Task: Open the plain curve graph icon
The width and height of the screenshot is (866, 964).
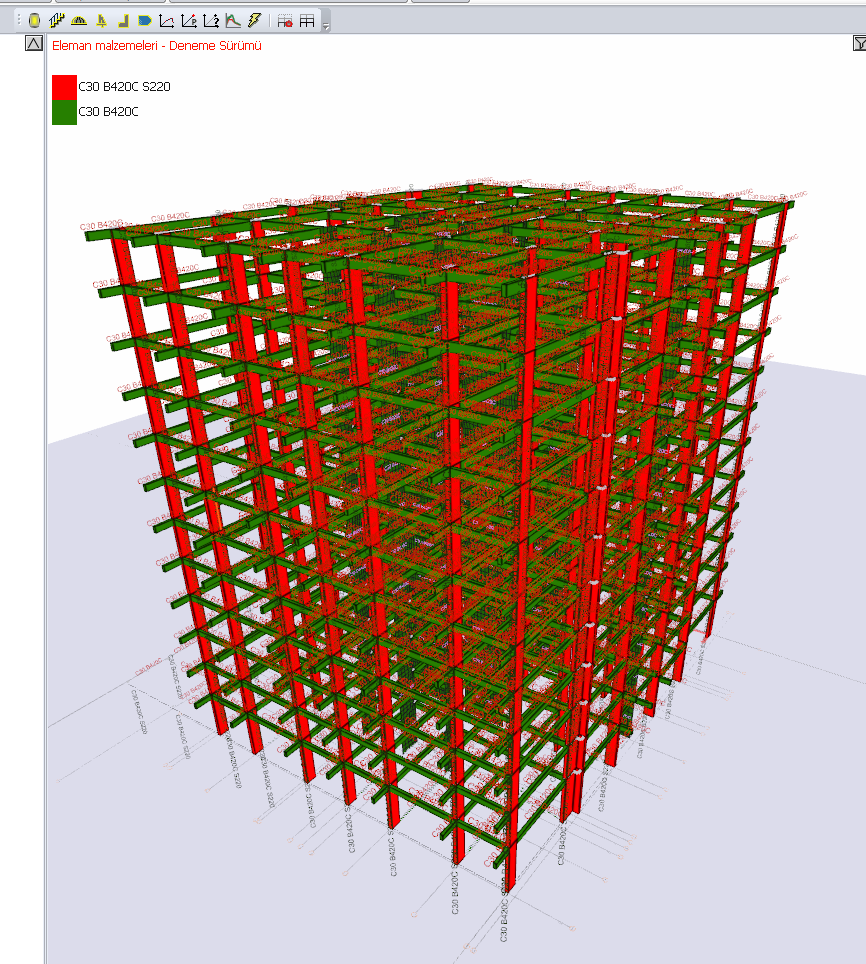Action: [167, 21]
